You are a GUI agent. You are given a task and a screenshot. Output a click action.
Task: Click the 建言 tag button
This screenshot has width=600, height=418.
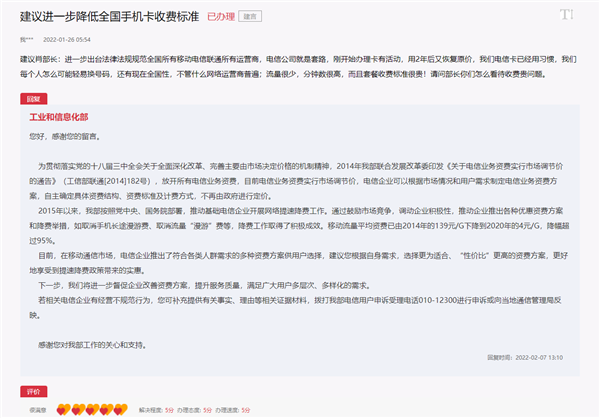tap(250, 16)
